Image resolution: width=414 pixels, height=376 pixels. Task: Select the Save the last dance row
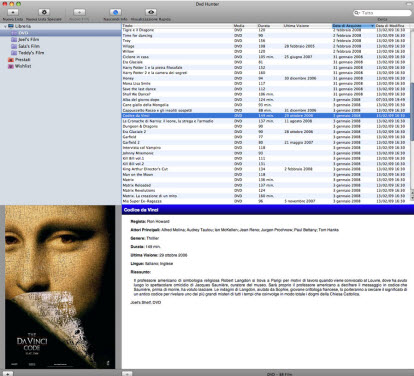click(266, 89)
